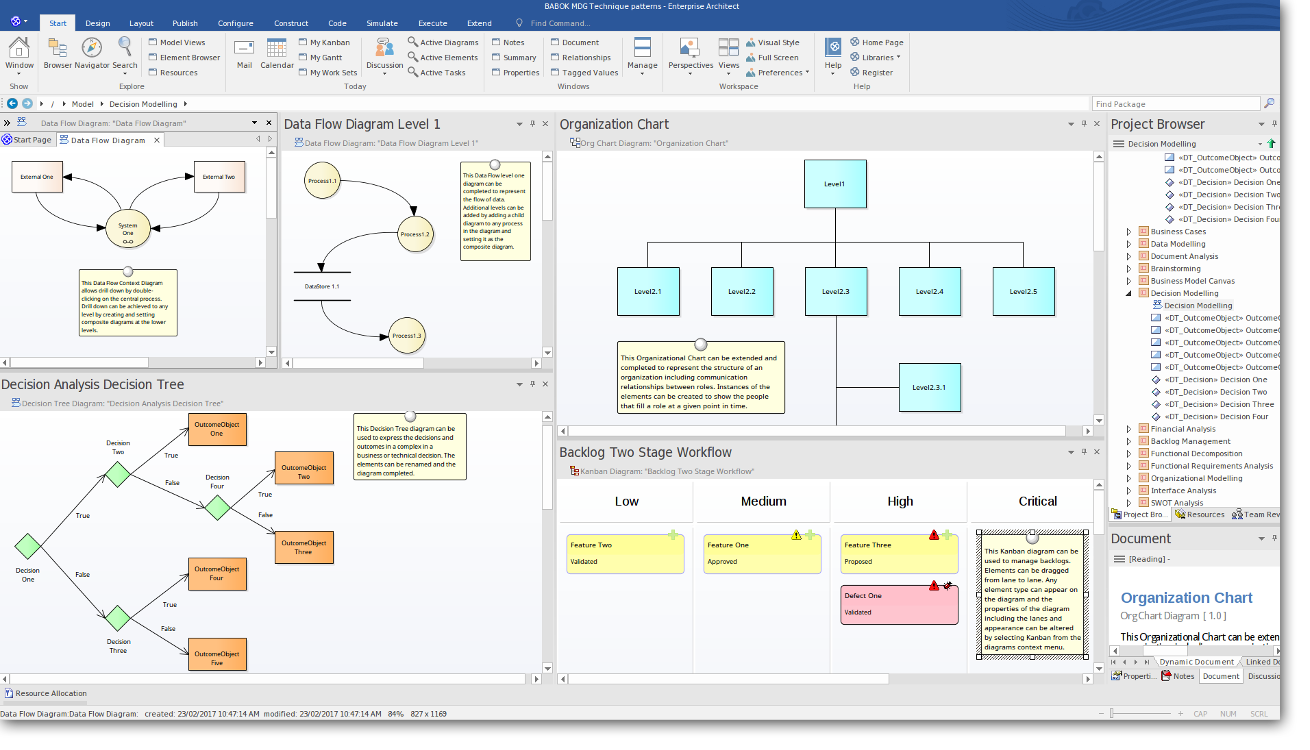Viewport: 1310px width, 750px height.
Task: Expand the Business Cases package in tree
Action: [x=1130, y=232]
